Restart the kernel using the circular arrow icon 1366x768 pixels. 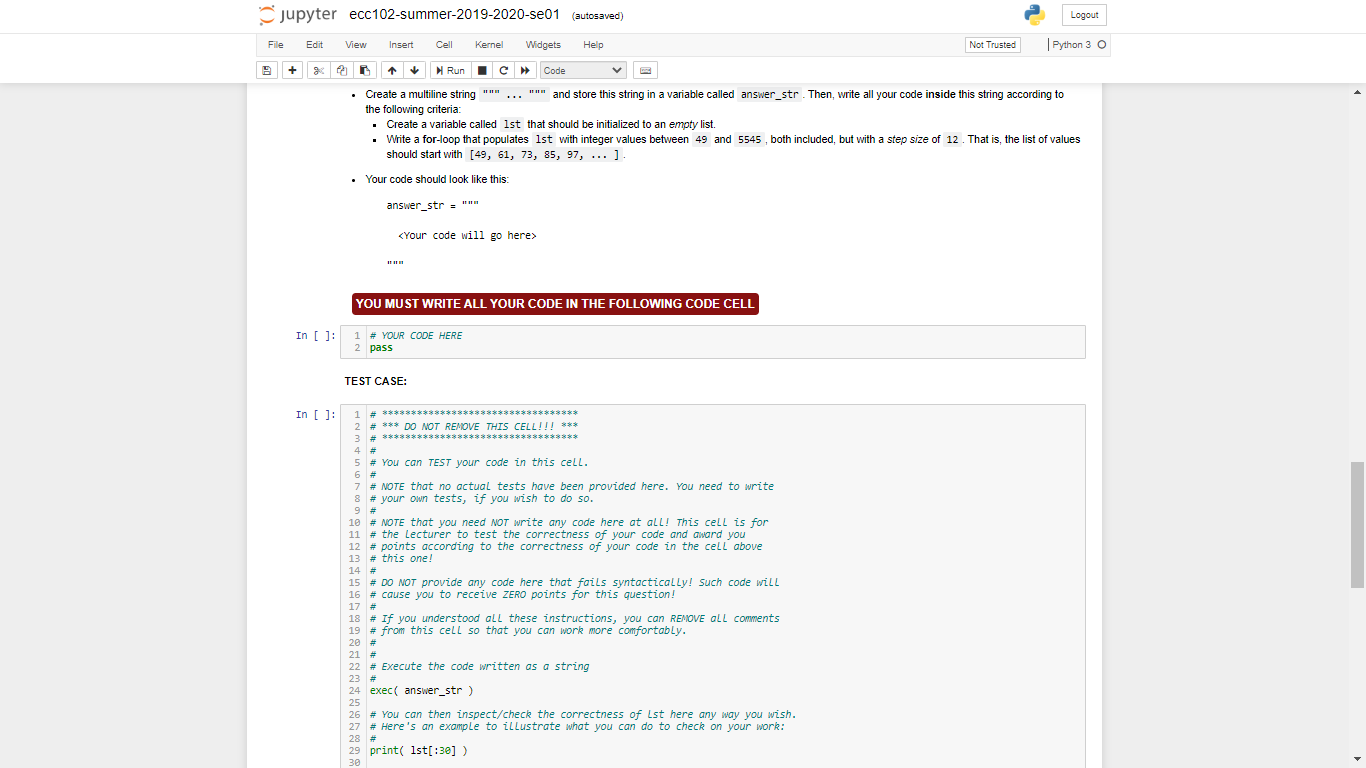pos(503,70)
